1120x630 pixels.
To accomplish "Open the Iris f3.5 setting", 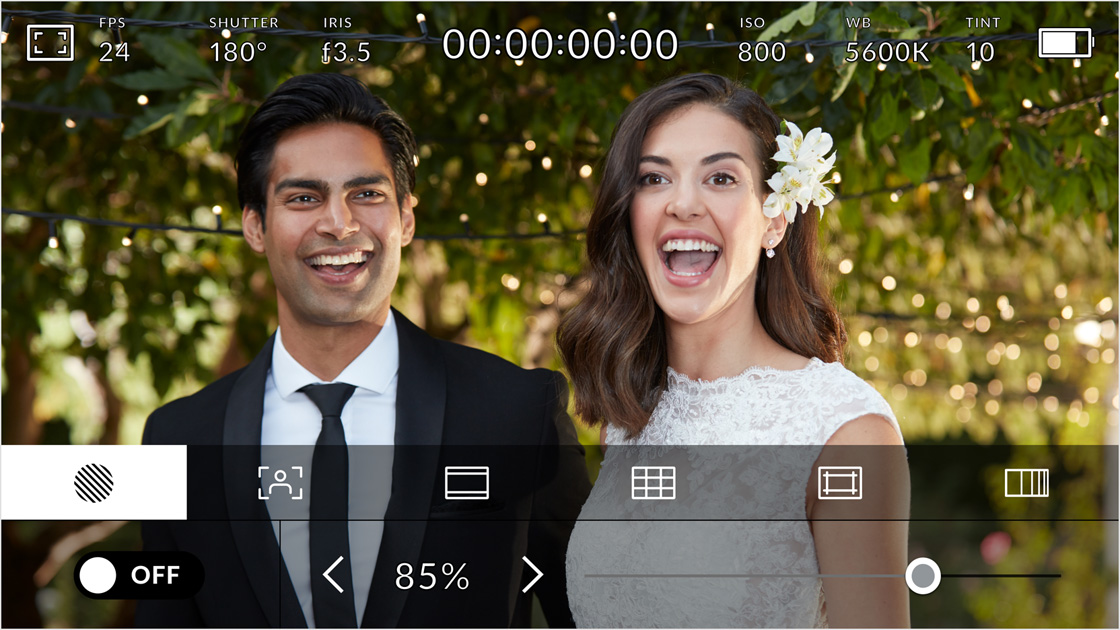I will click(x=346, y=42).
